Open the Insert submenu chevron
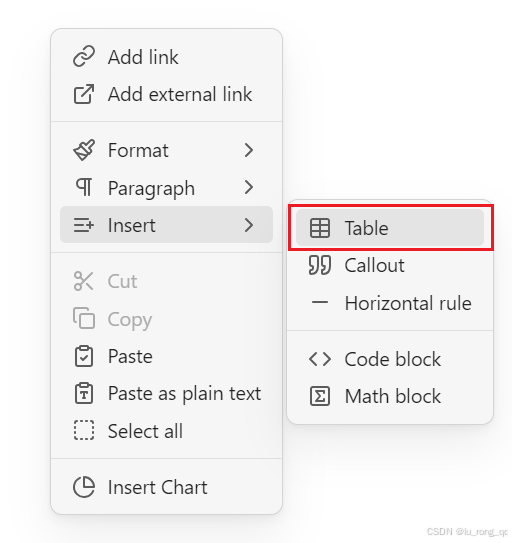The image size is (512, 543). 249,225
